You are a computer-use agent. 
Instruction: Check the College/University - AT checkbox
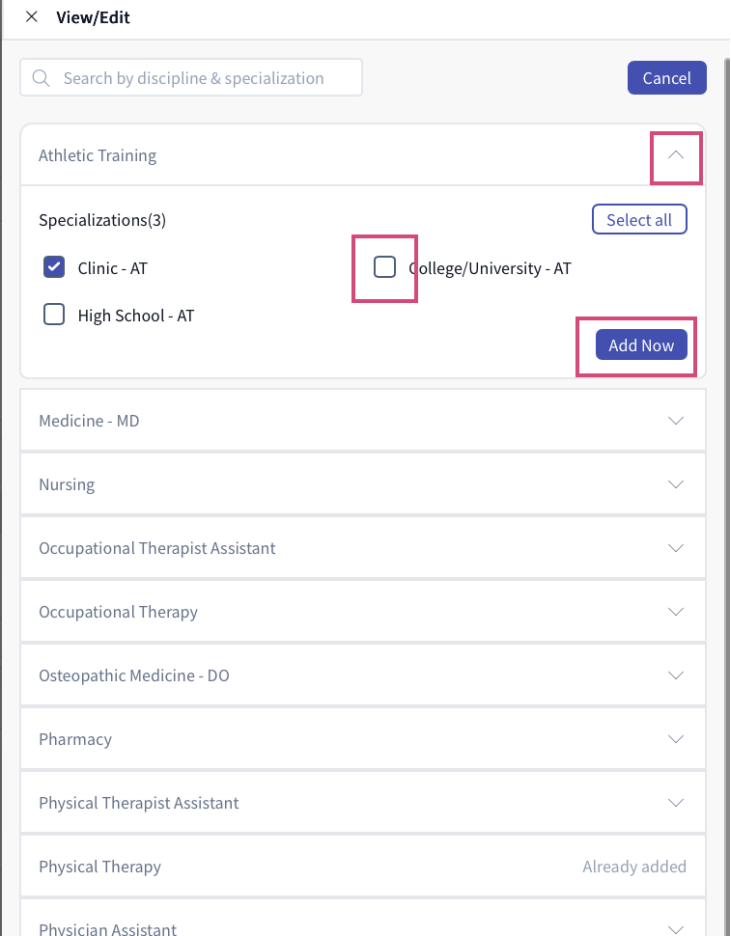385,267
